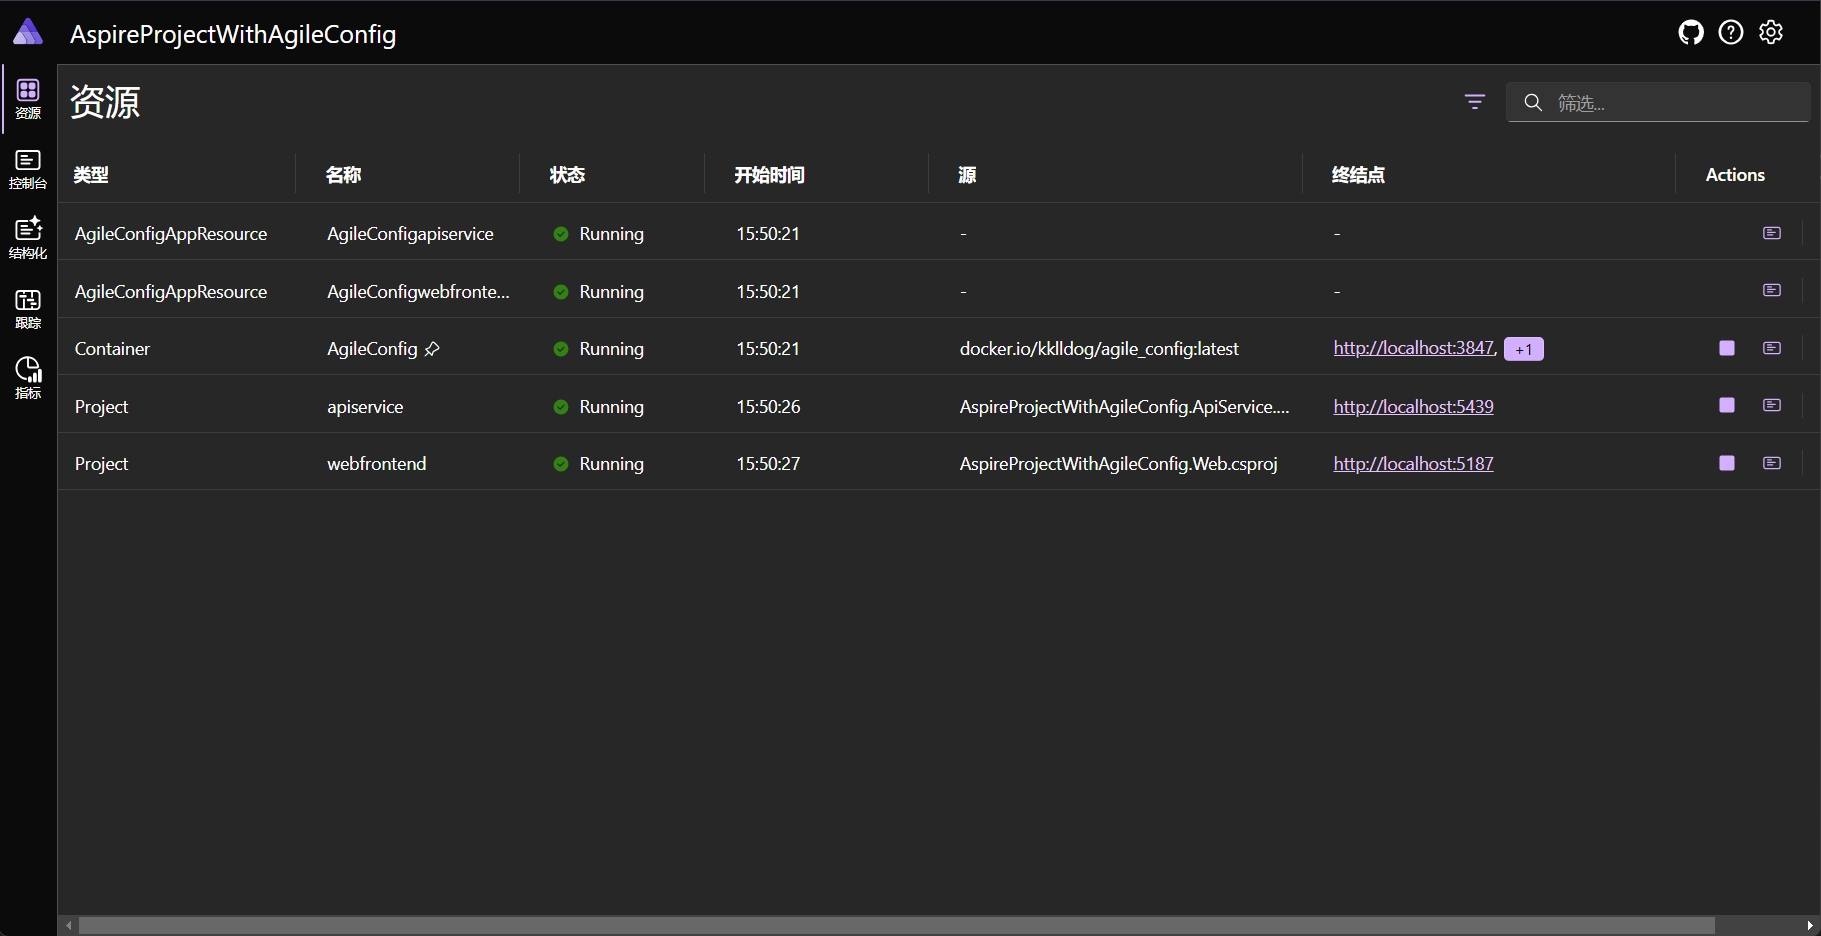Sort by the 开始时间 column header
The height and width of the screenshot is (936, 1821).
(769, 175)
